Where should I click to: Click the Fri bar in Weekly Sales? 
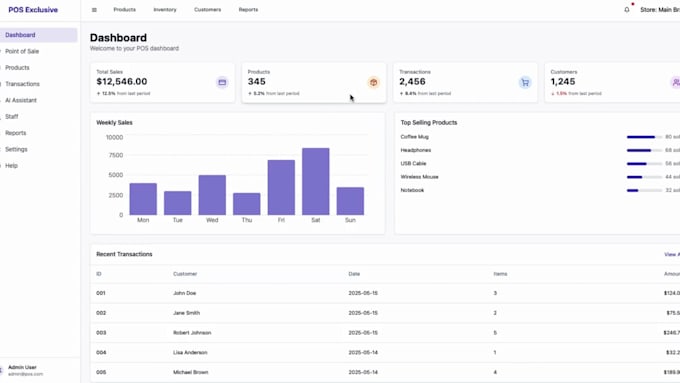coord(281,187)
